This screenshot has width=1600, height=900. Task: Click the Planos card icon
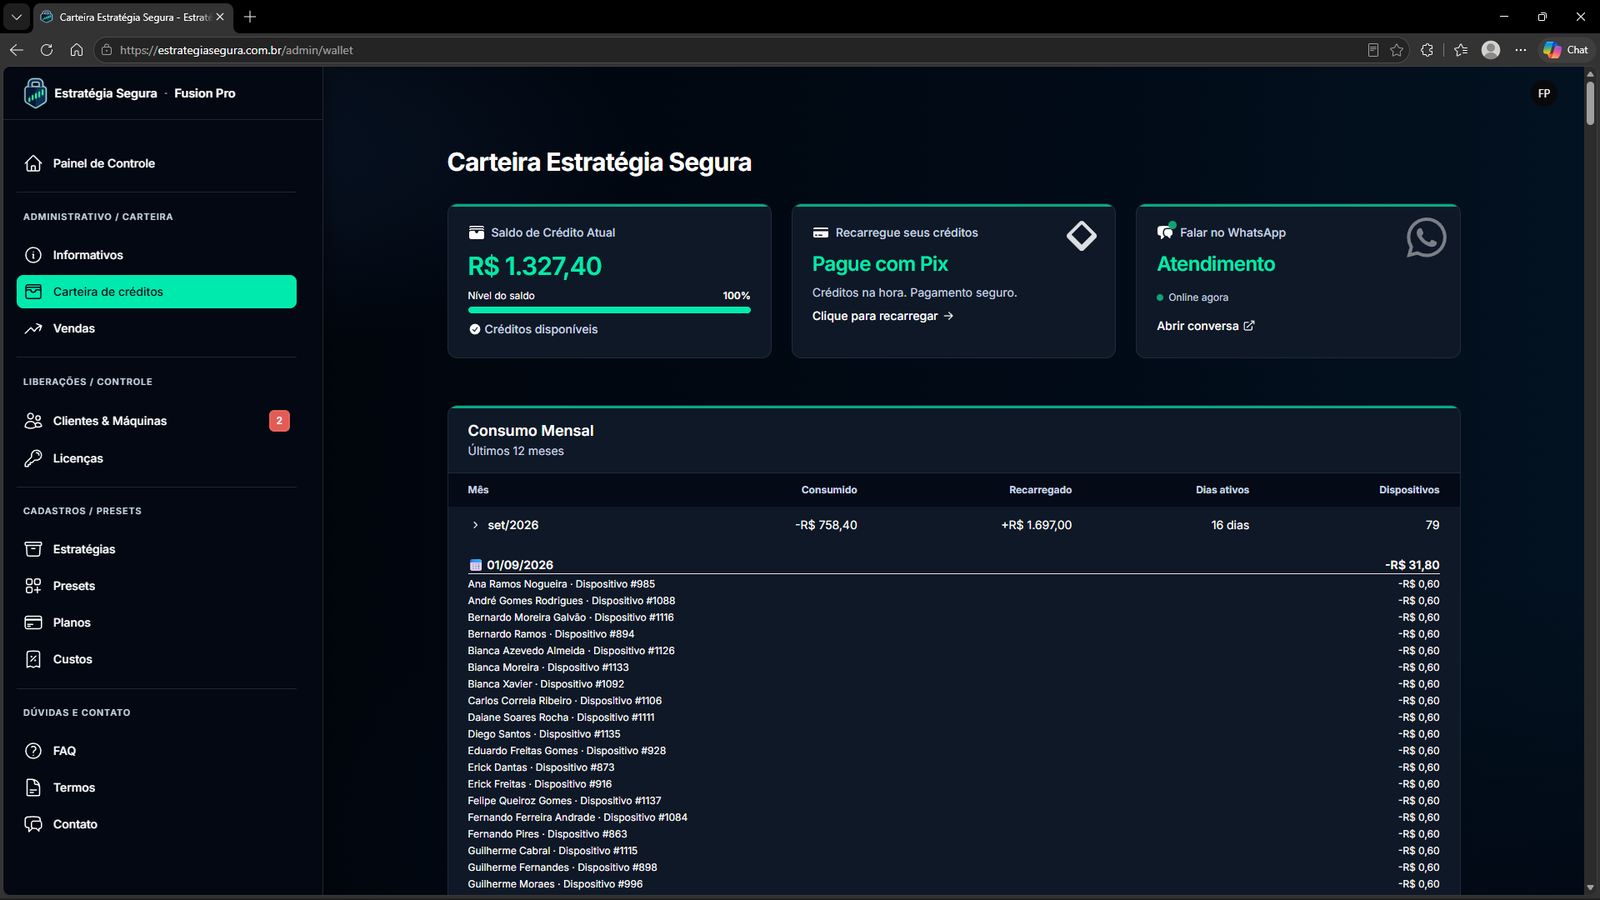[x=33, y=622]
